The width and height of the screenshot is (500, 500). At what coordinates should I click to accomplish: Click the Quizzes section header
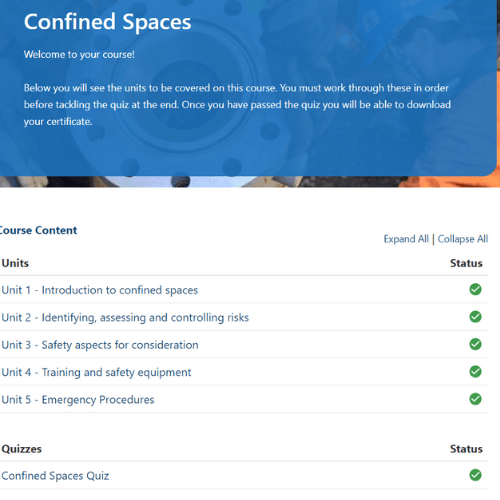(22, 449)
